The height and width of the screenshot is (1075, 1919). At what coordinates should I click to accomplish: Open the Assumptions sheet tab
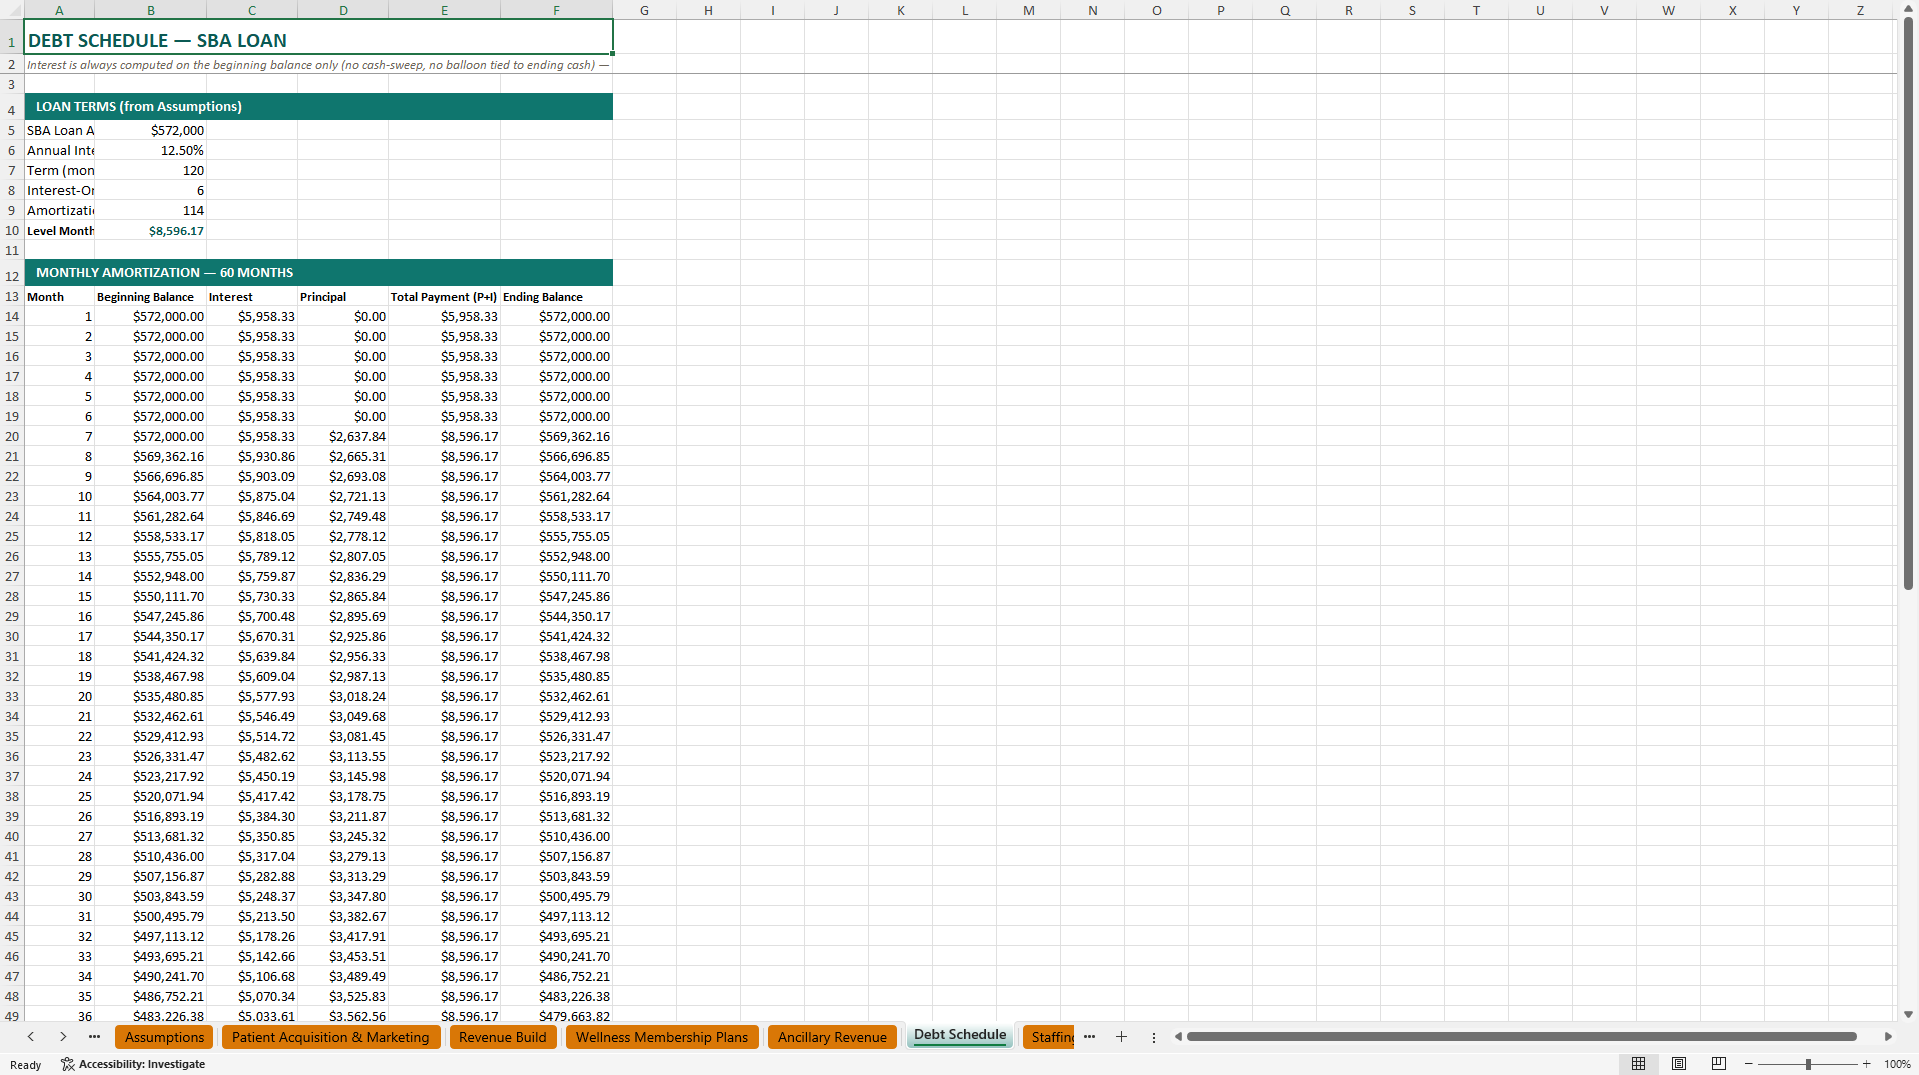[x=164, y=1037]
